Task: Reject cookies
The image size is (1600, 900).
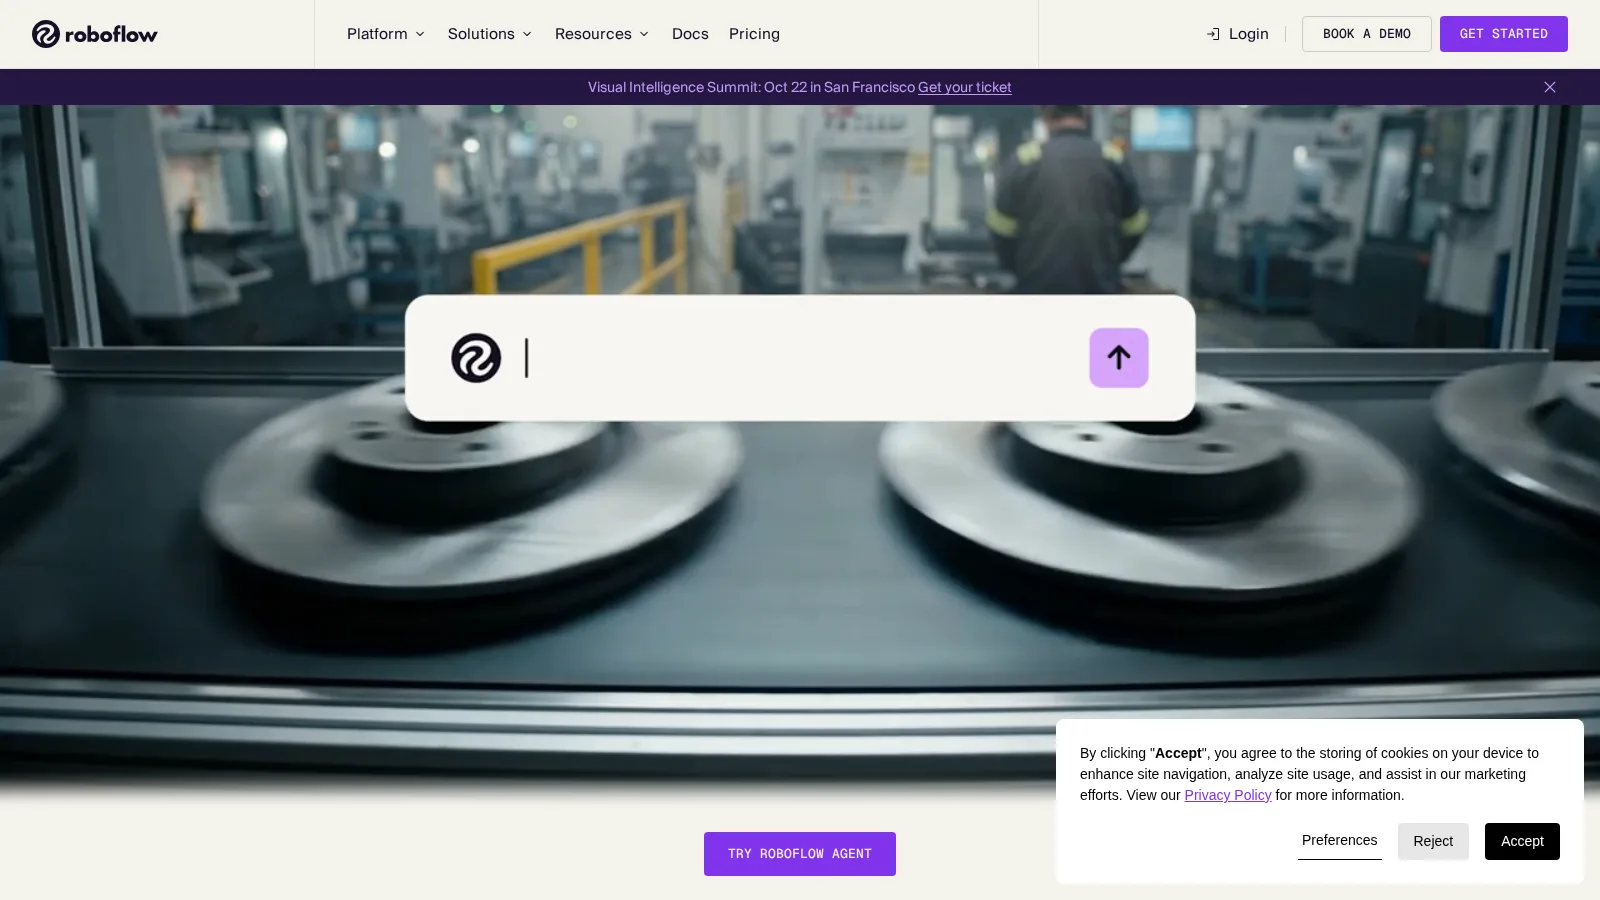Action: click(1433, 841)
